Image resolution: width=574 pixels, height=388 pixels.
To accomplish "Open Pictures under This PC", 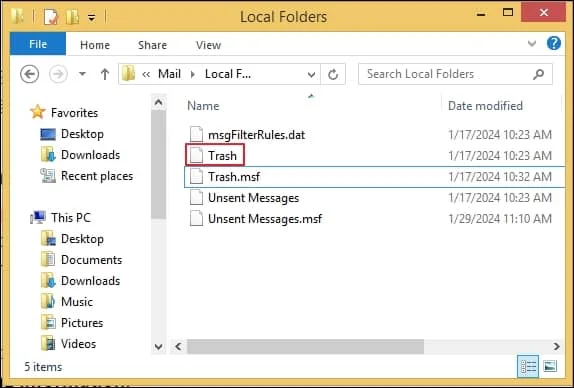I will pos(82,323).
